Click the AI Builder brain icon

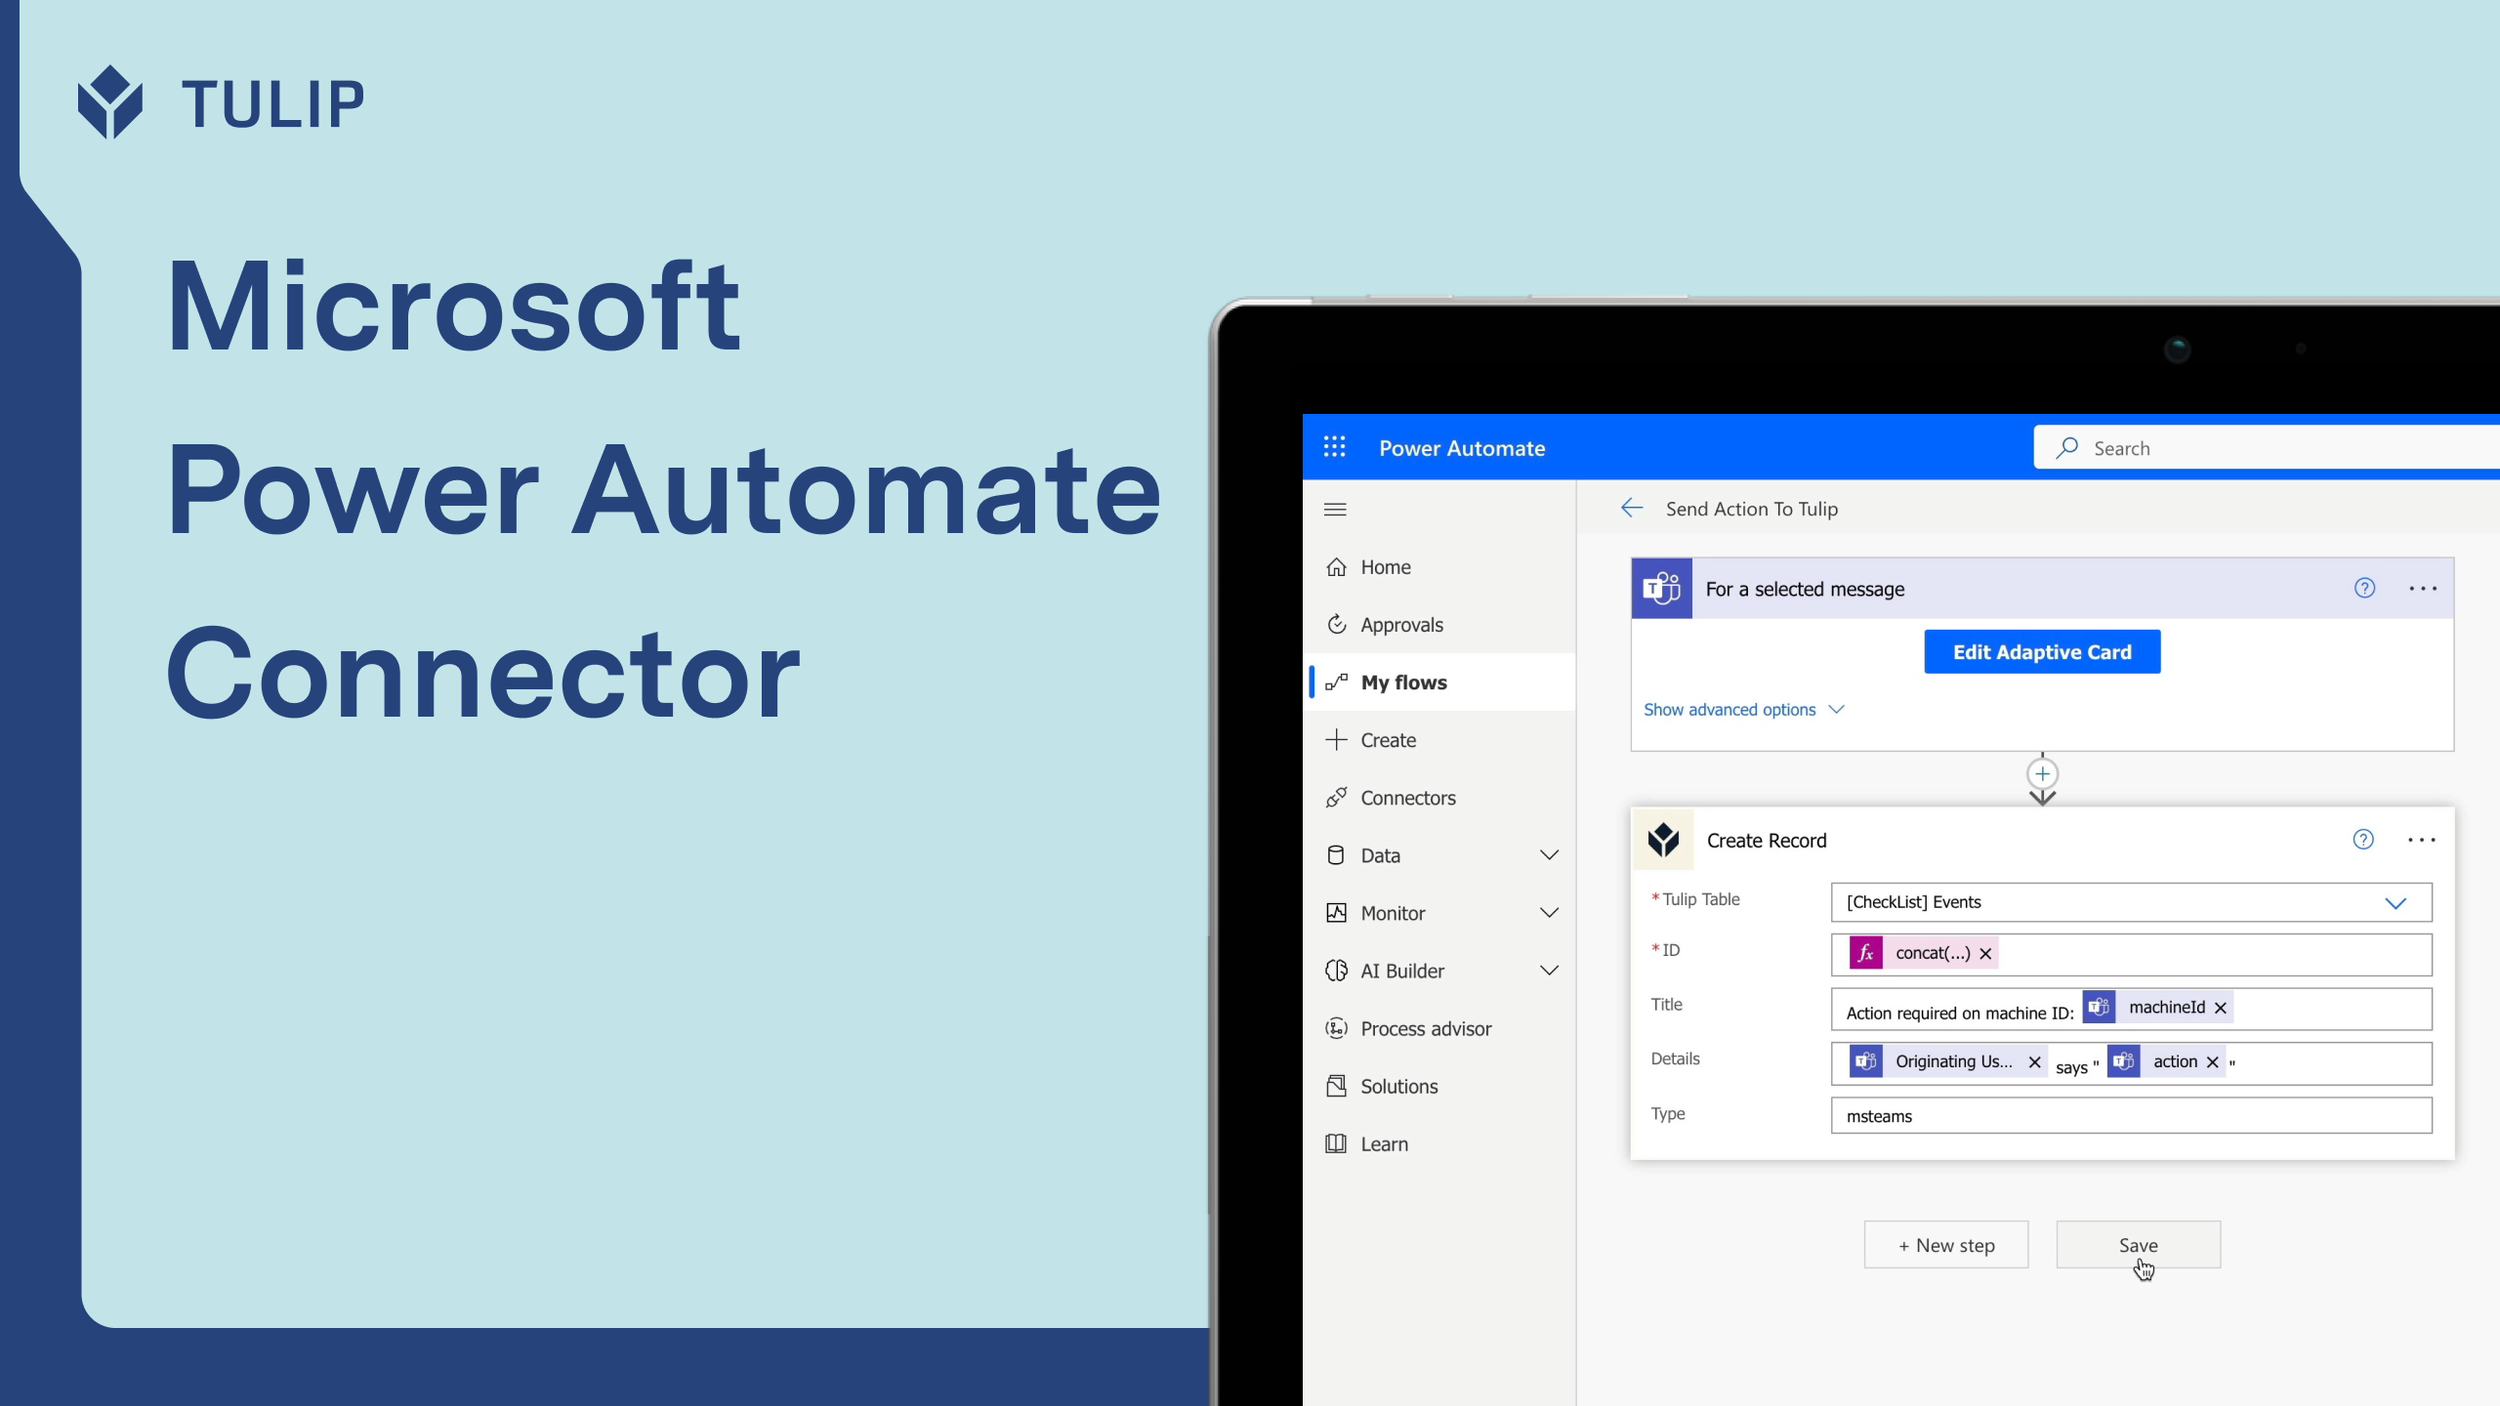(x=1336, y=970)
